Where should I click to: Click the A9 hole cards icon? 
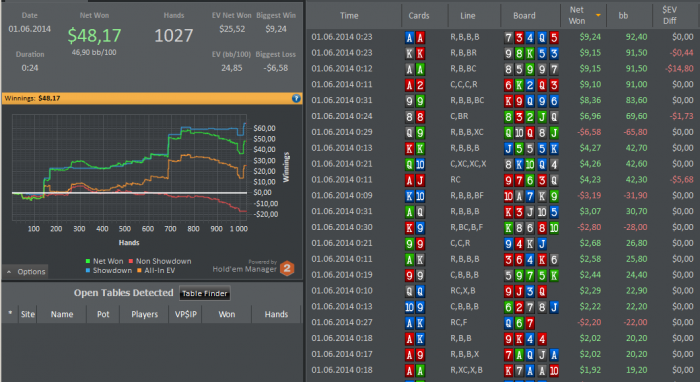(x=415, y=354)
